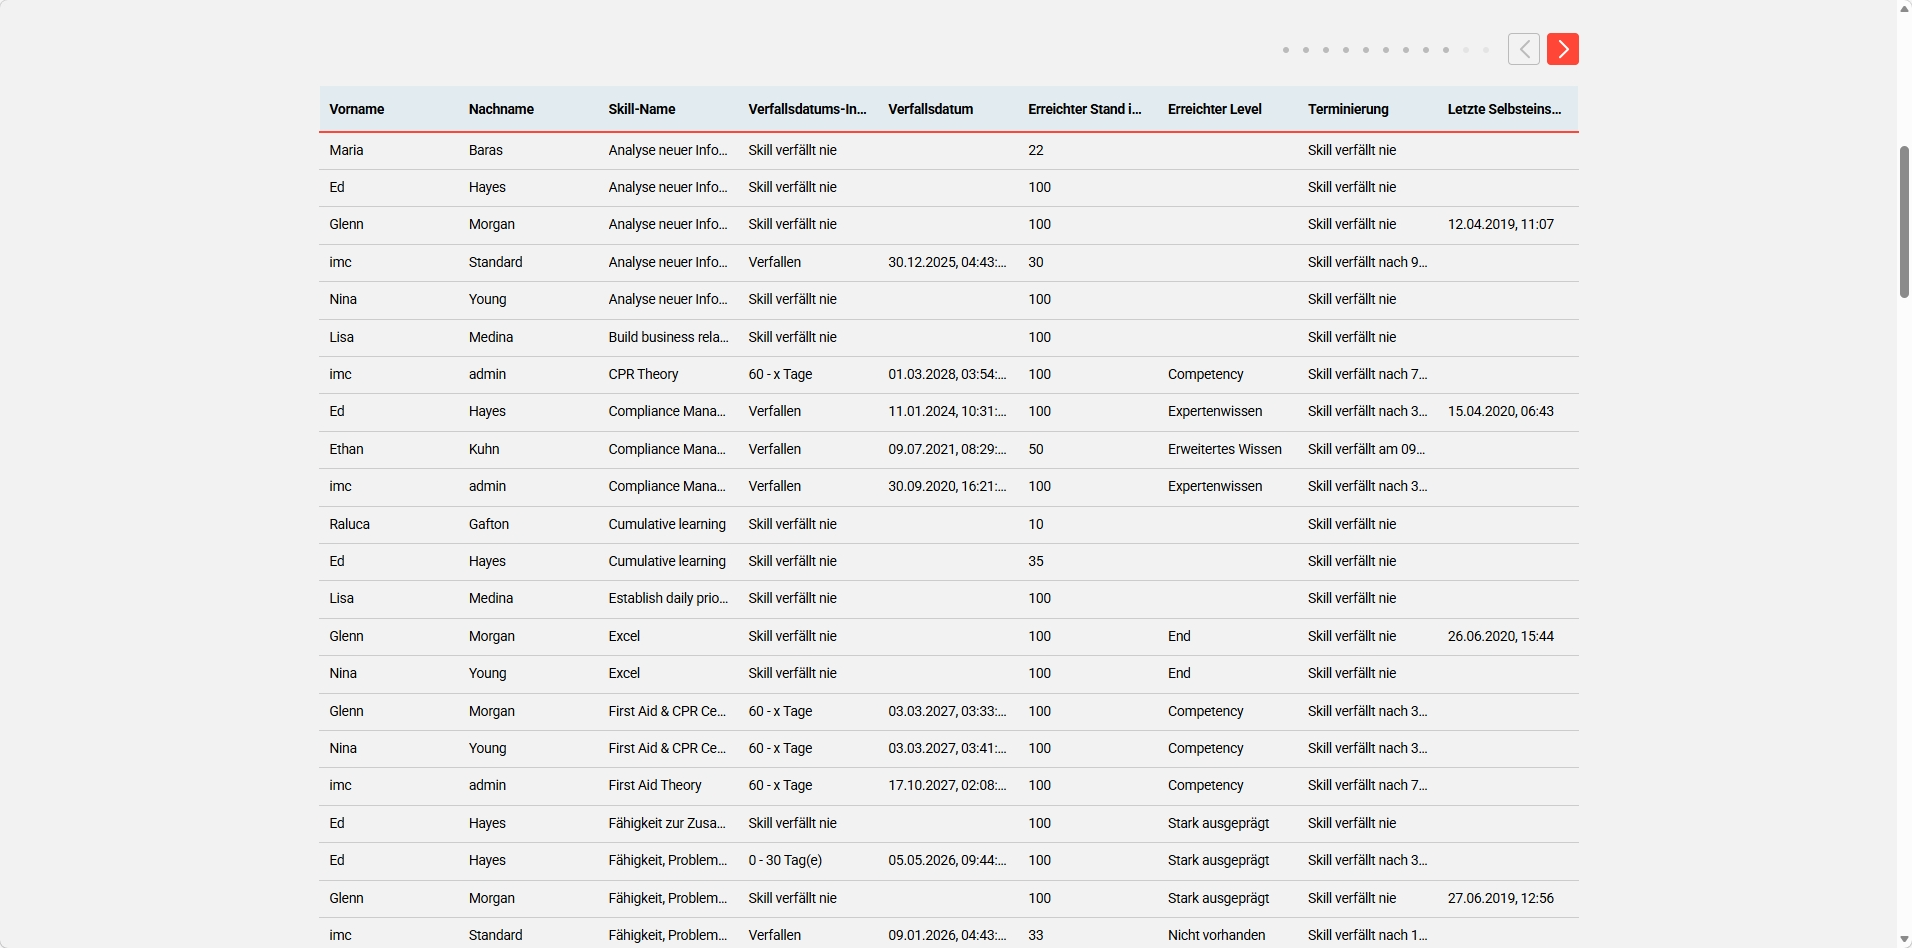
Task: Click Verfallsdatum column header
Action: [x=930, y=109]
